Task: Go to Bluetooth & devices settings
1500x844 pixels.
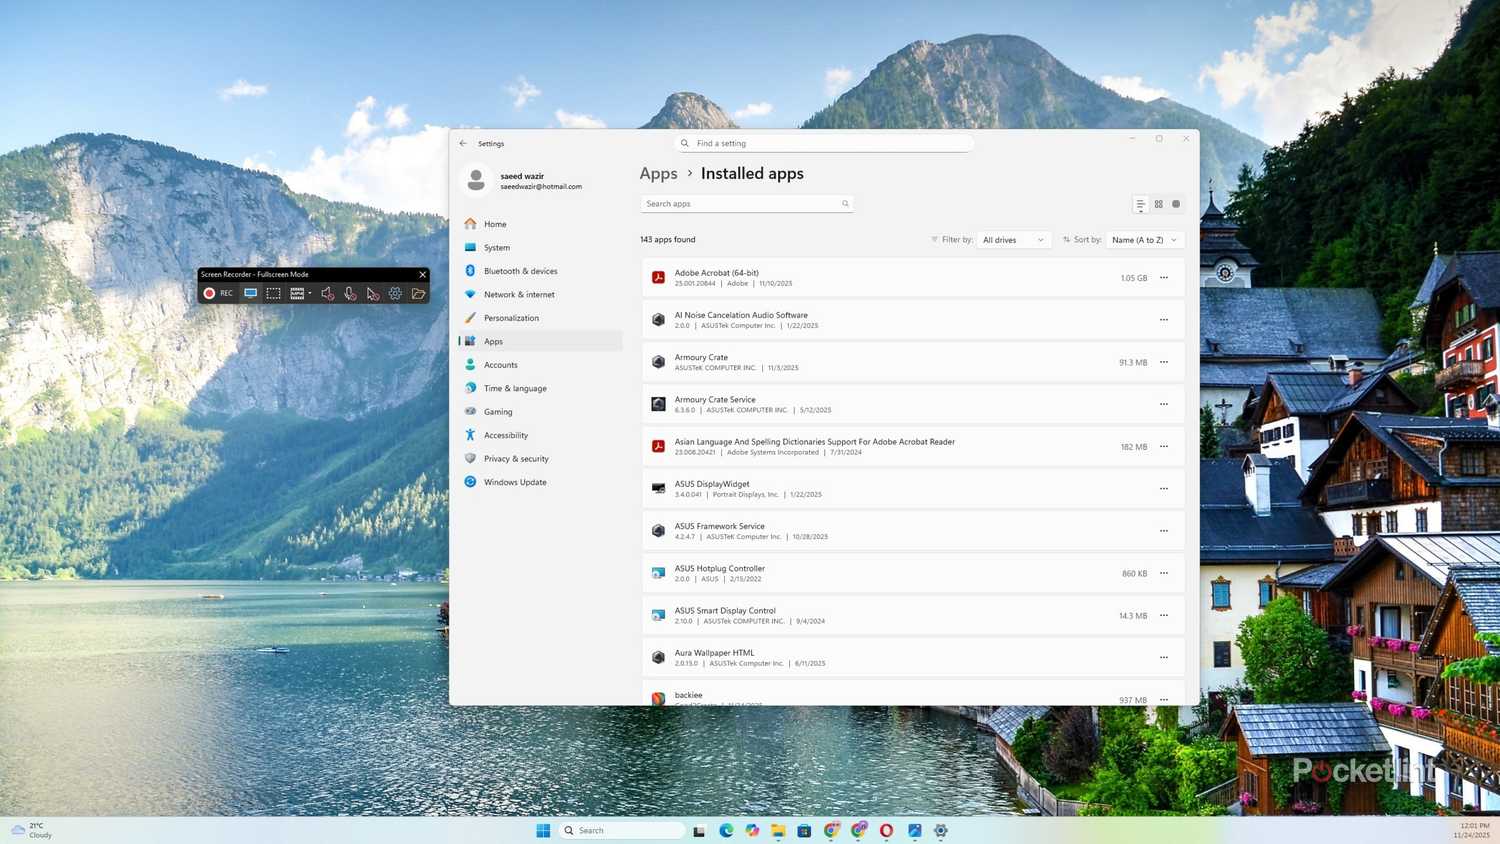Action: pyautogui.click(x=520, y=271)
